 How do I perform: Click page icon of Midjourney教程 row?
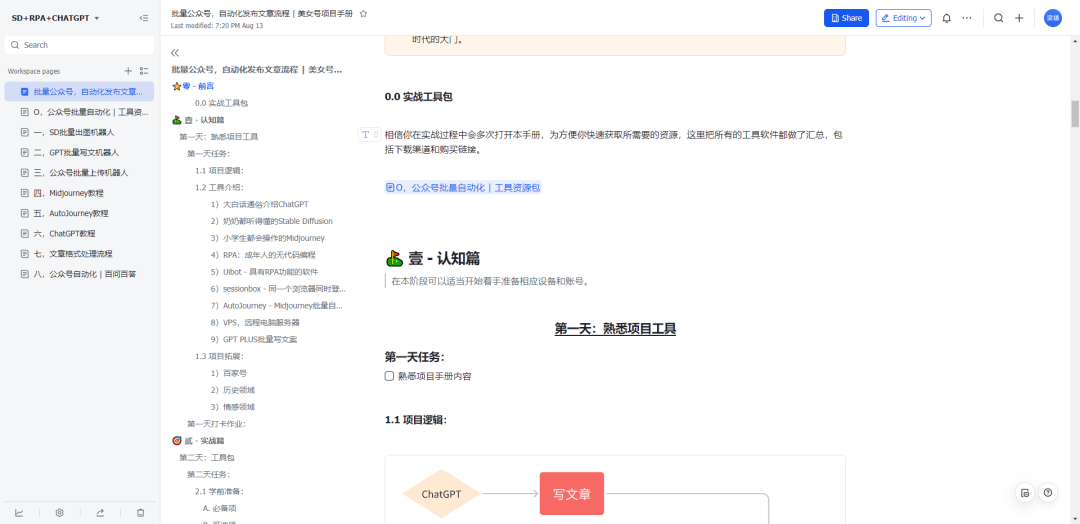tap(25, 193)
